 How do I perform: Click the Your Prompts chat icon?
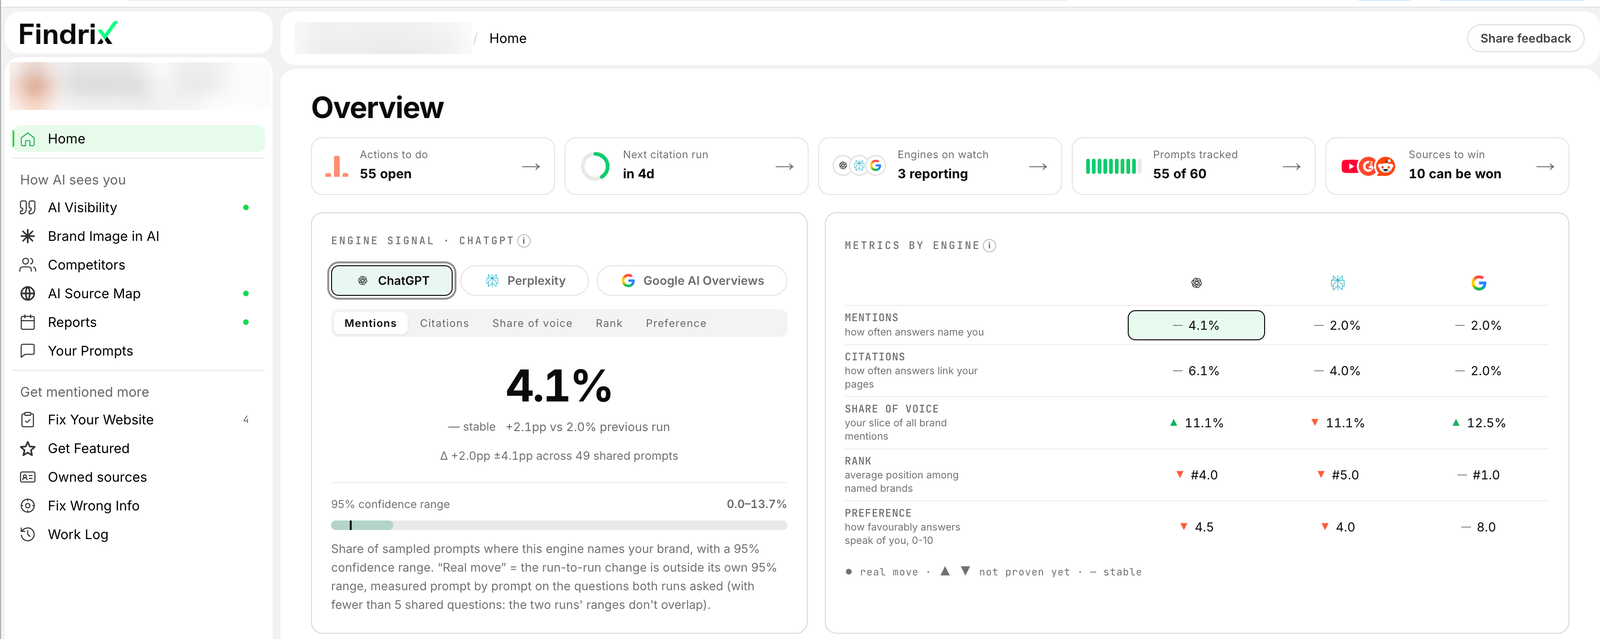coord(28,351)
